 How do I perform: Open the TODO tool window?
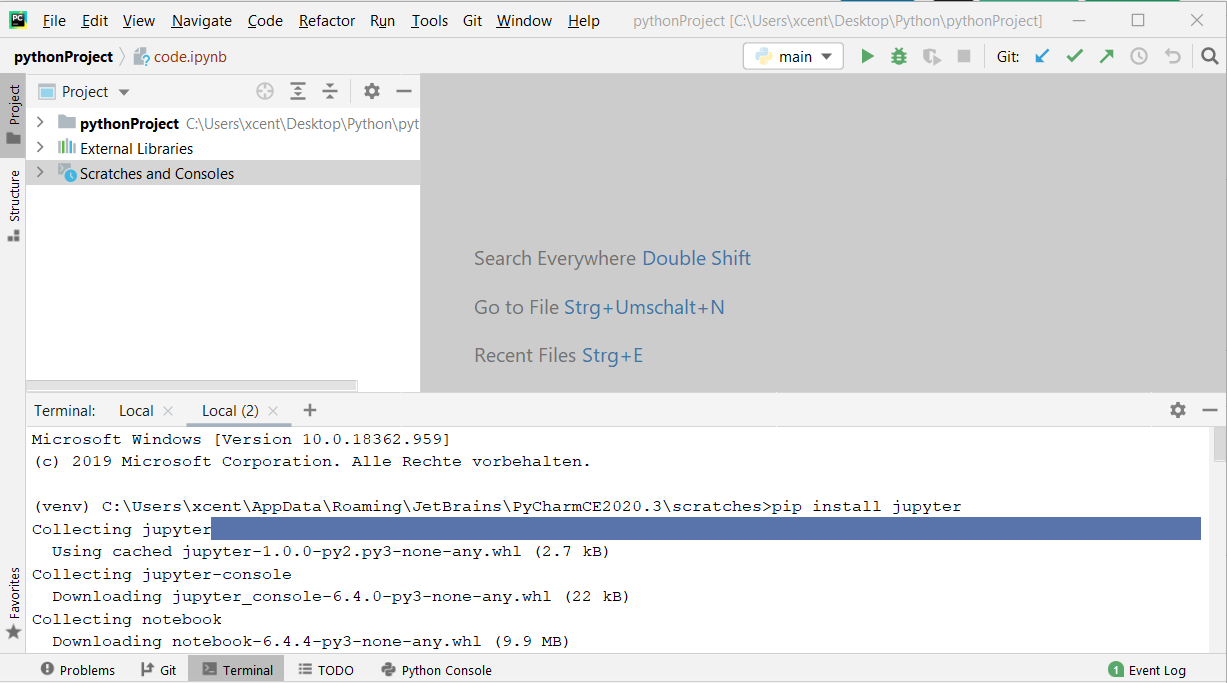click(326, 670)
